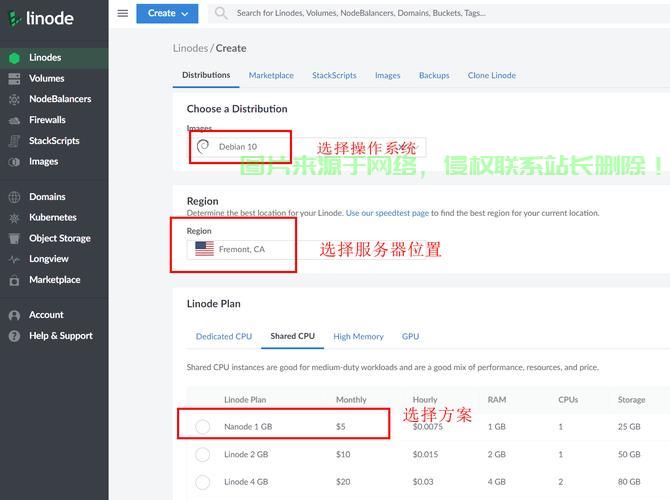Open the Region selection dropdown
The width and height of the screenshot is (670, 500).
(306, 249)
